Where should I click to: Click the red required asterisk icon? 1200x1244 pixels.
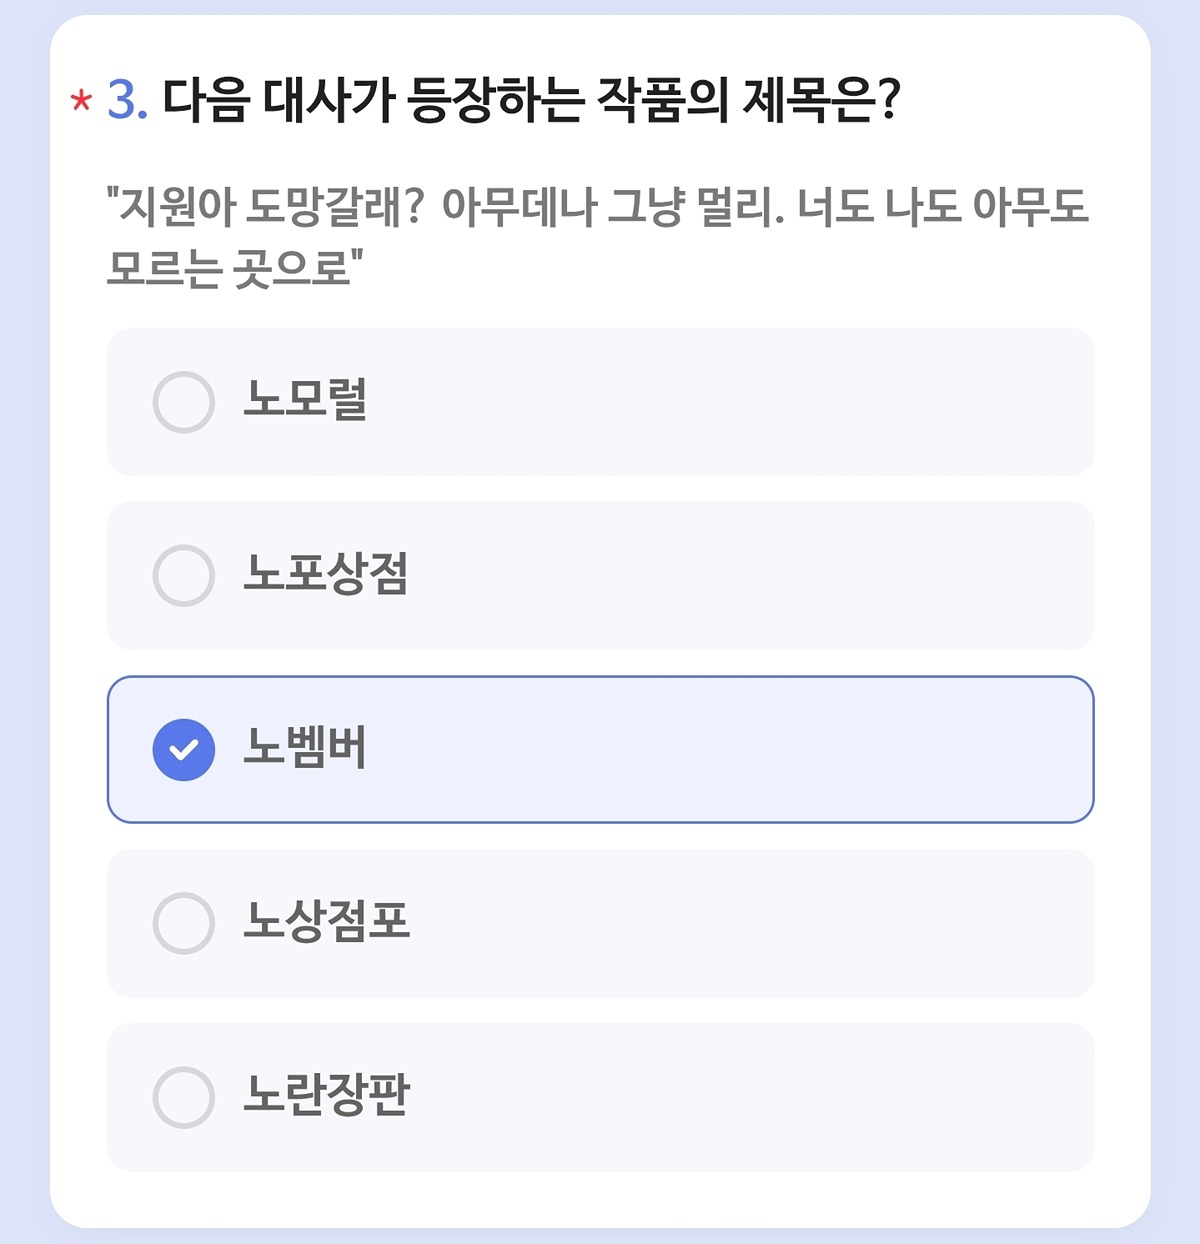coord(81,101)
